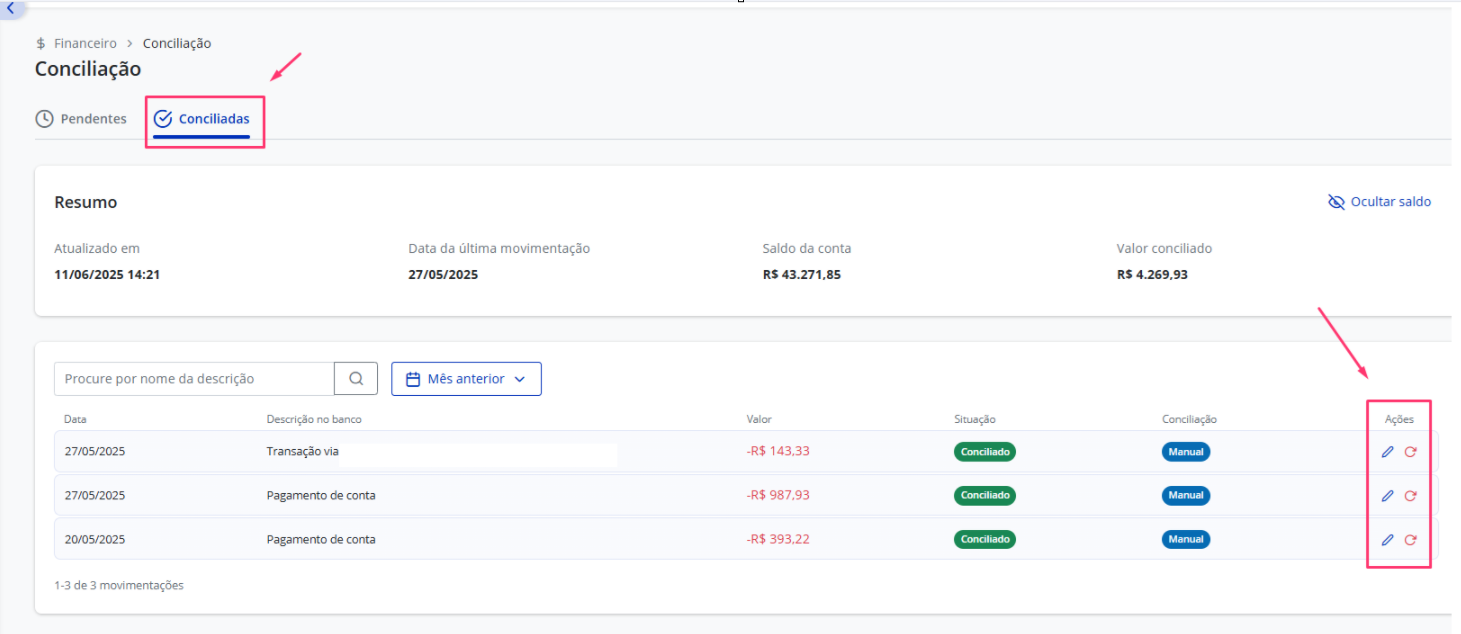Focus the Procure por nome da descrição field
Image resolution: width=1461 pixels, height=634 pixels.
coord(194,379)
